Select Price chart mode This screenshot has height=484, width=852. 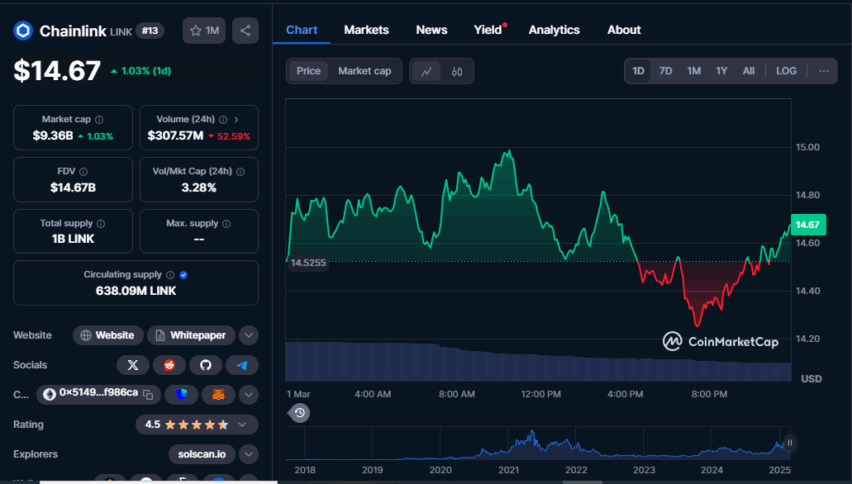pyautogui.click(x=308, y=71)
